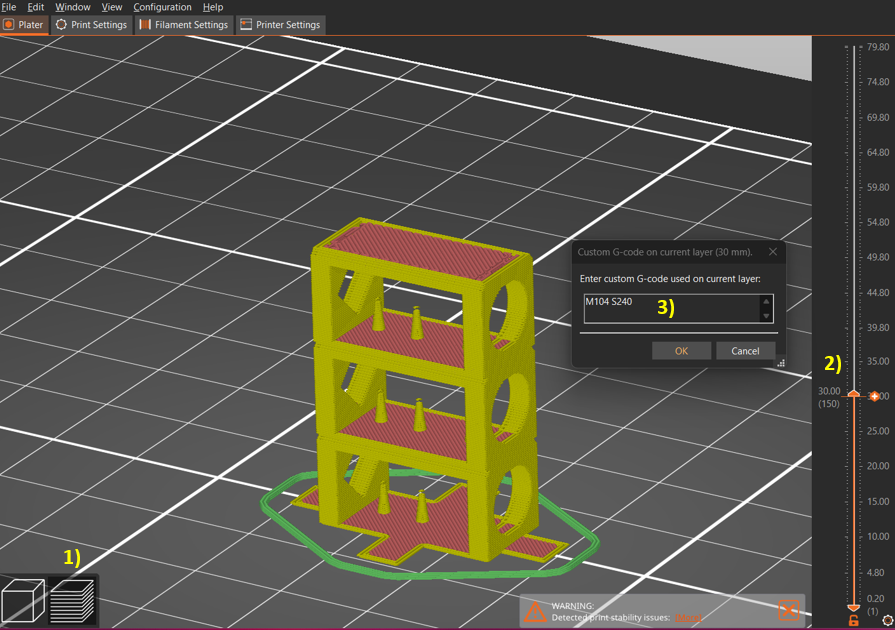Click the orange warning triangle icon
Viewport: 895px width, 630px height.
point(536,611)
